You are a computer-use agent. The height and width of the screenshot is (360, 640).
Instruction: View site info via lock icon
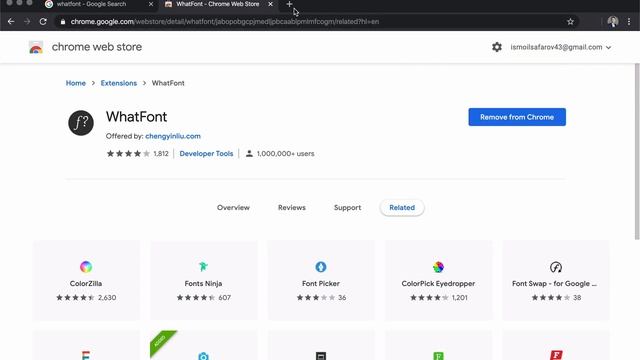[63, 22]
